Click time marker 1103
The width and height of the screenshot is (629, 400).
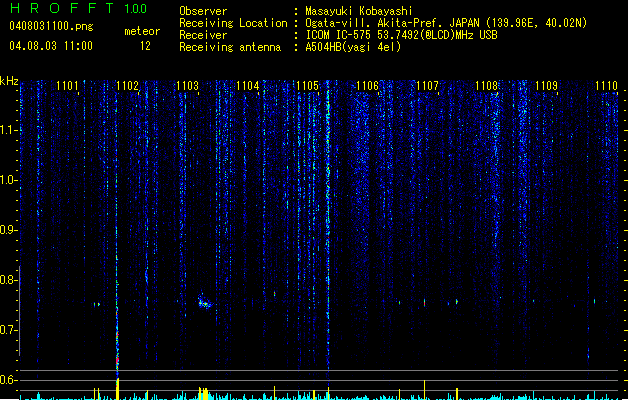pyautogui.click(x=187, y=86)
